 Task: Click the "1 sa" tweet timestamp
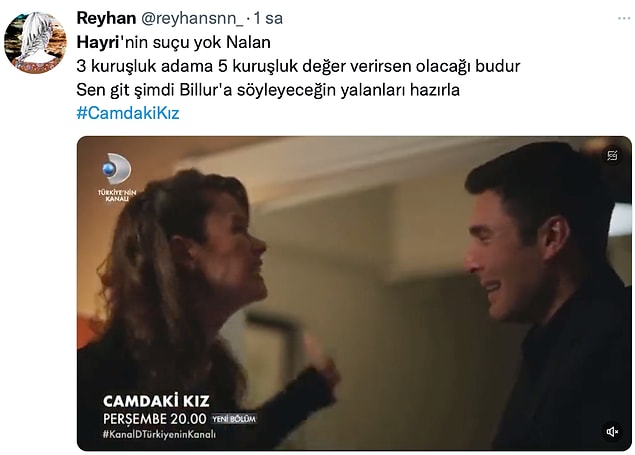coord(268,18)
